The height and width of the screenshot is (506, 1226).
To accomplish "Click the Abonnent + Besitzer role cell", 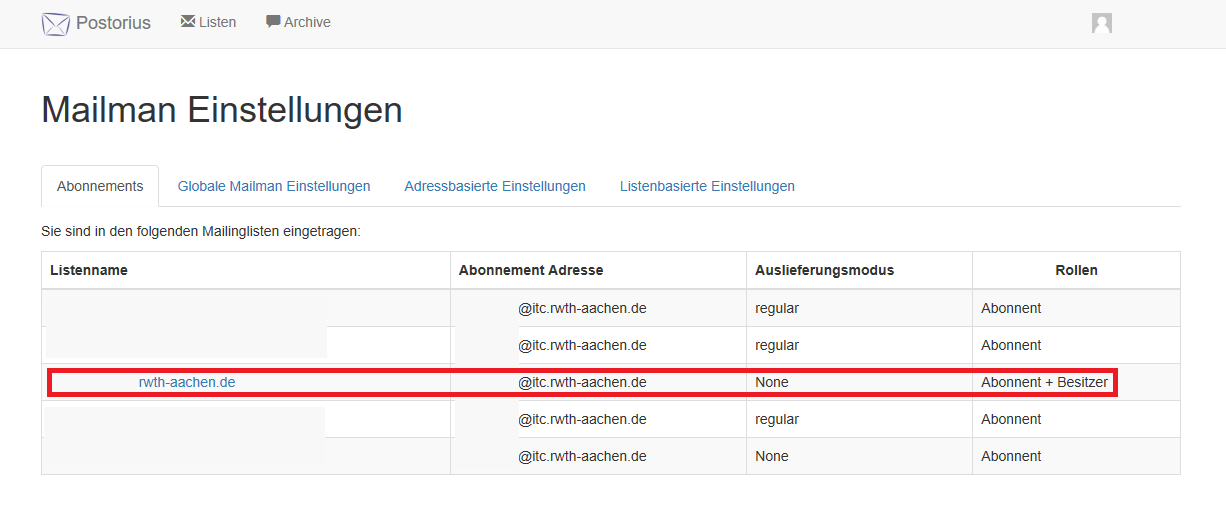I will click(x=1044, y=382).
